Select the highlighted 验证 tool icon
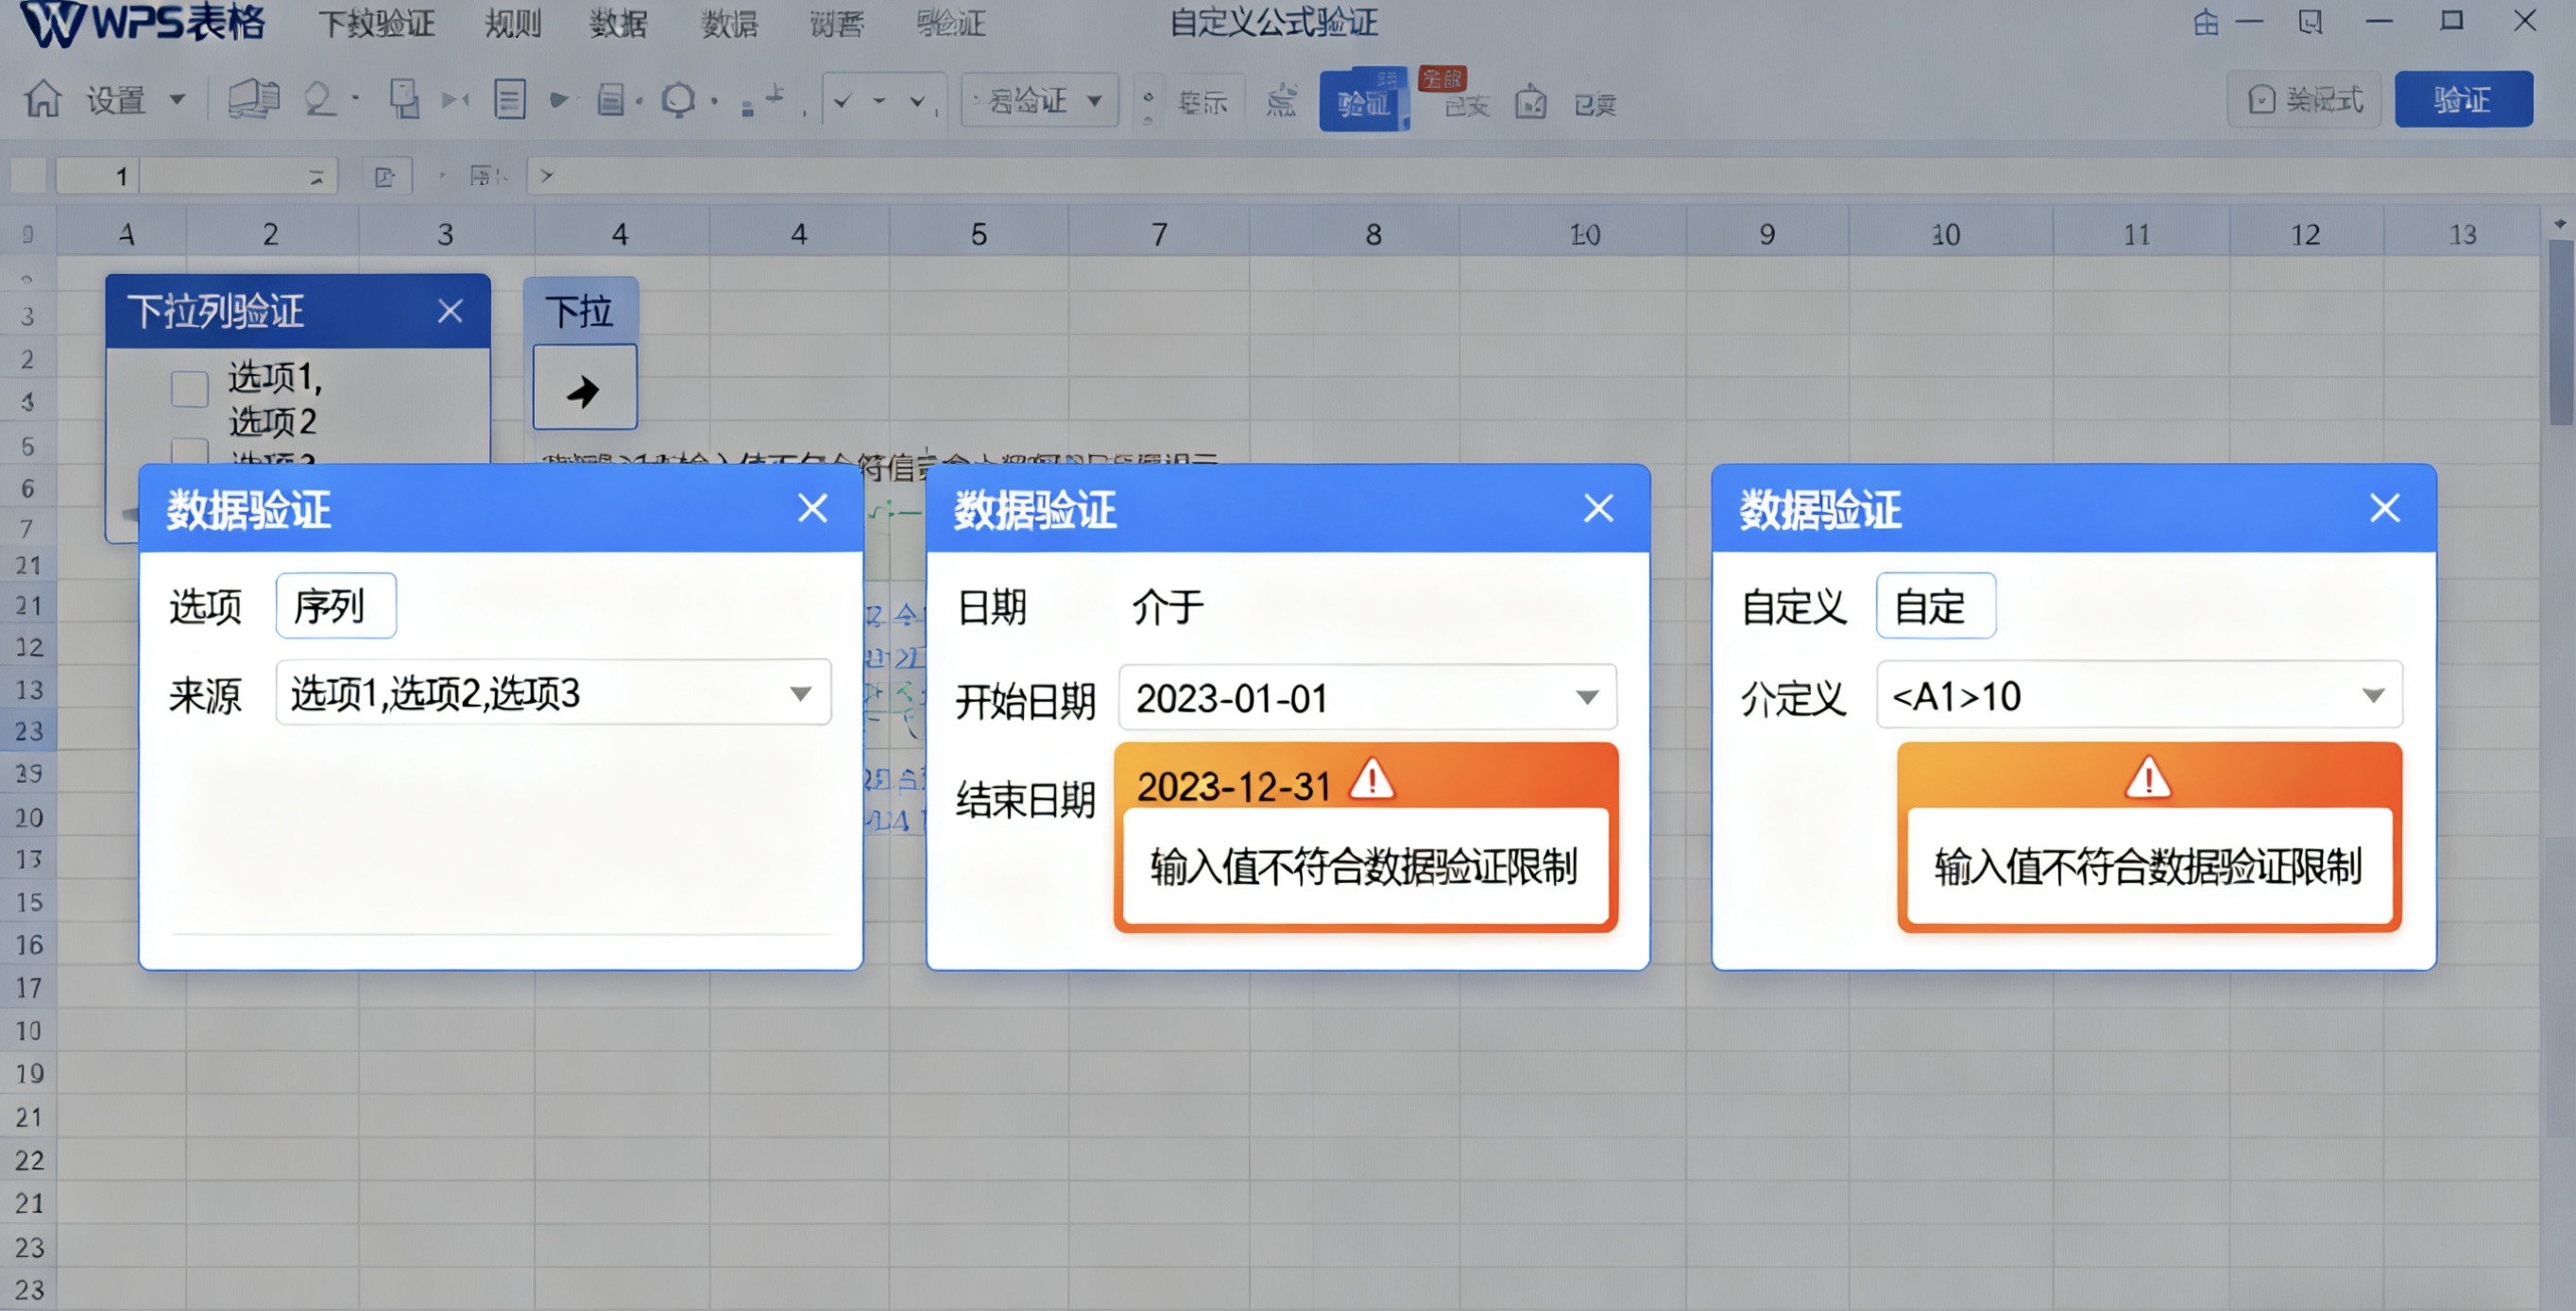 click(1362, 100)
